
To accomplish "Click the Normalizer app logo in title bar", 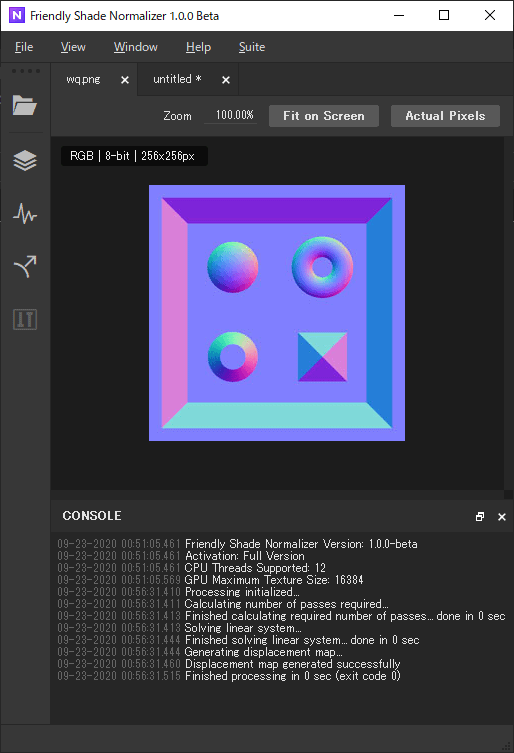I will 17,15.
